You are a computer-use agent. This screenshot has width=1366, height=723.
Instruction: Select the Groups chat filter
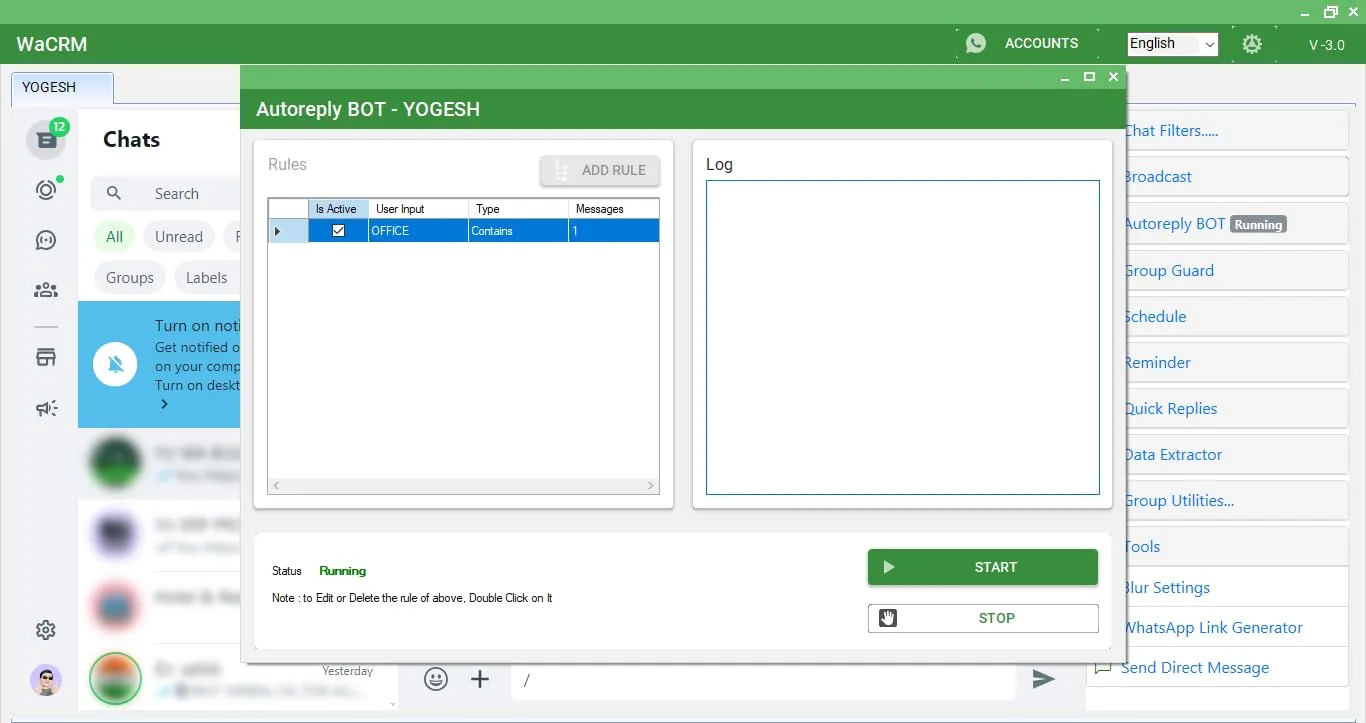tap(130, 278)
